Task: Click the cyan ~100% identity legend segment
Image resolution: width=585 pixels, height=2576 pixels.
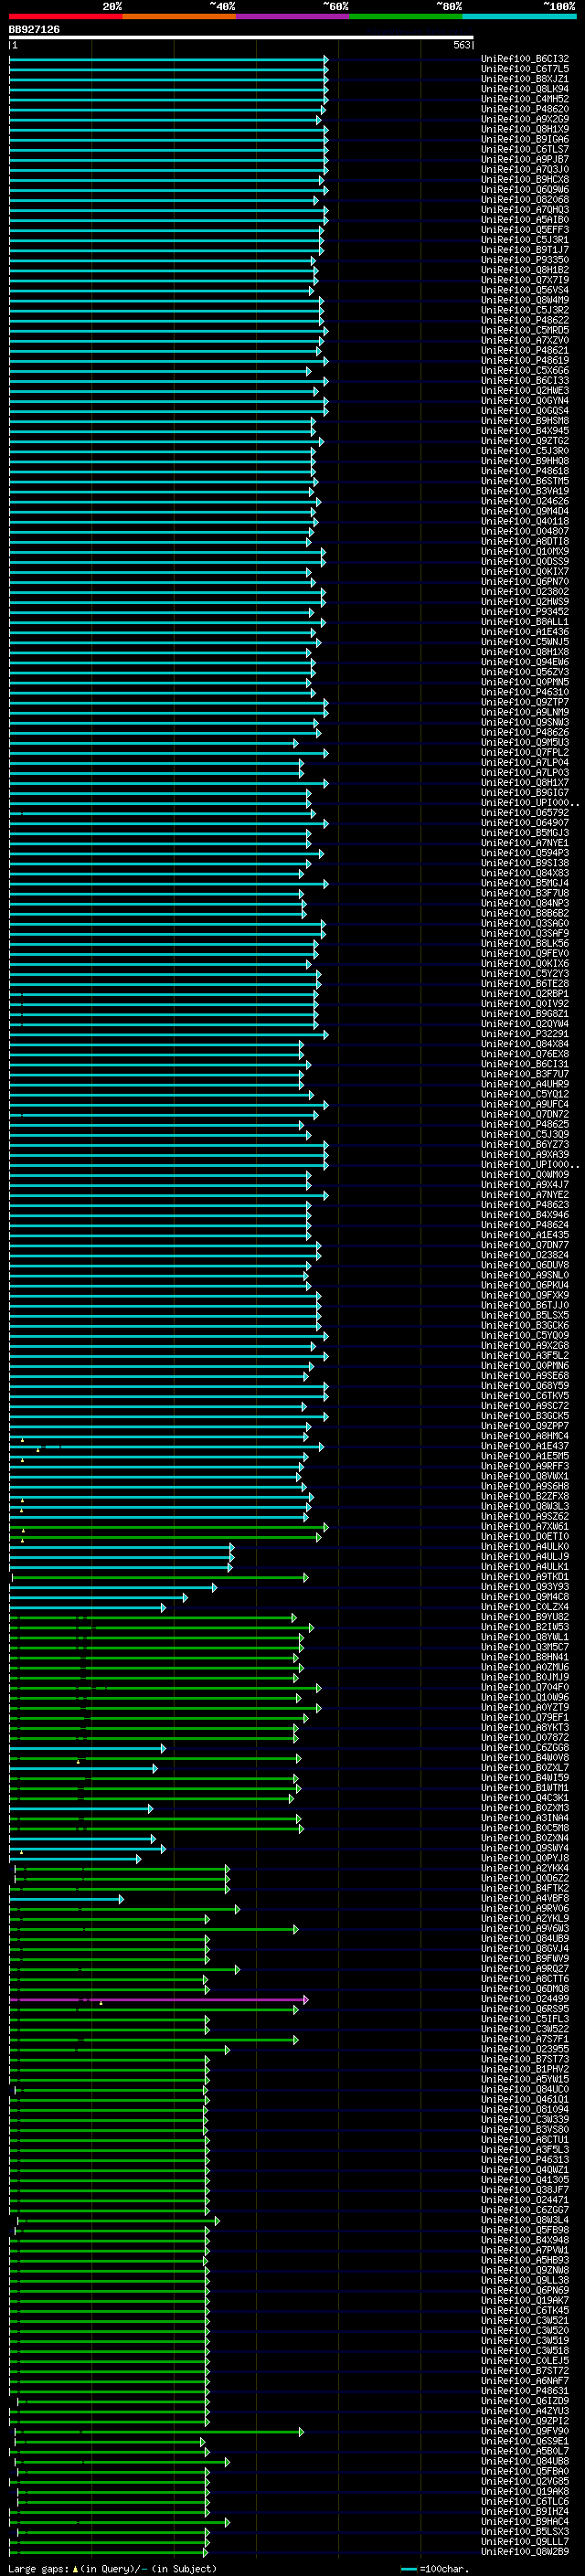Action: tap(519, 16)
